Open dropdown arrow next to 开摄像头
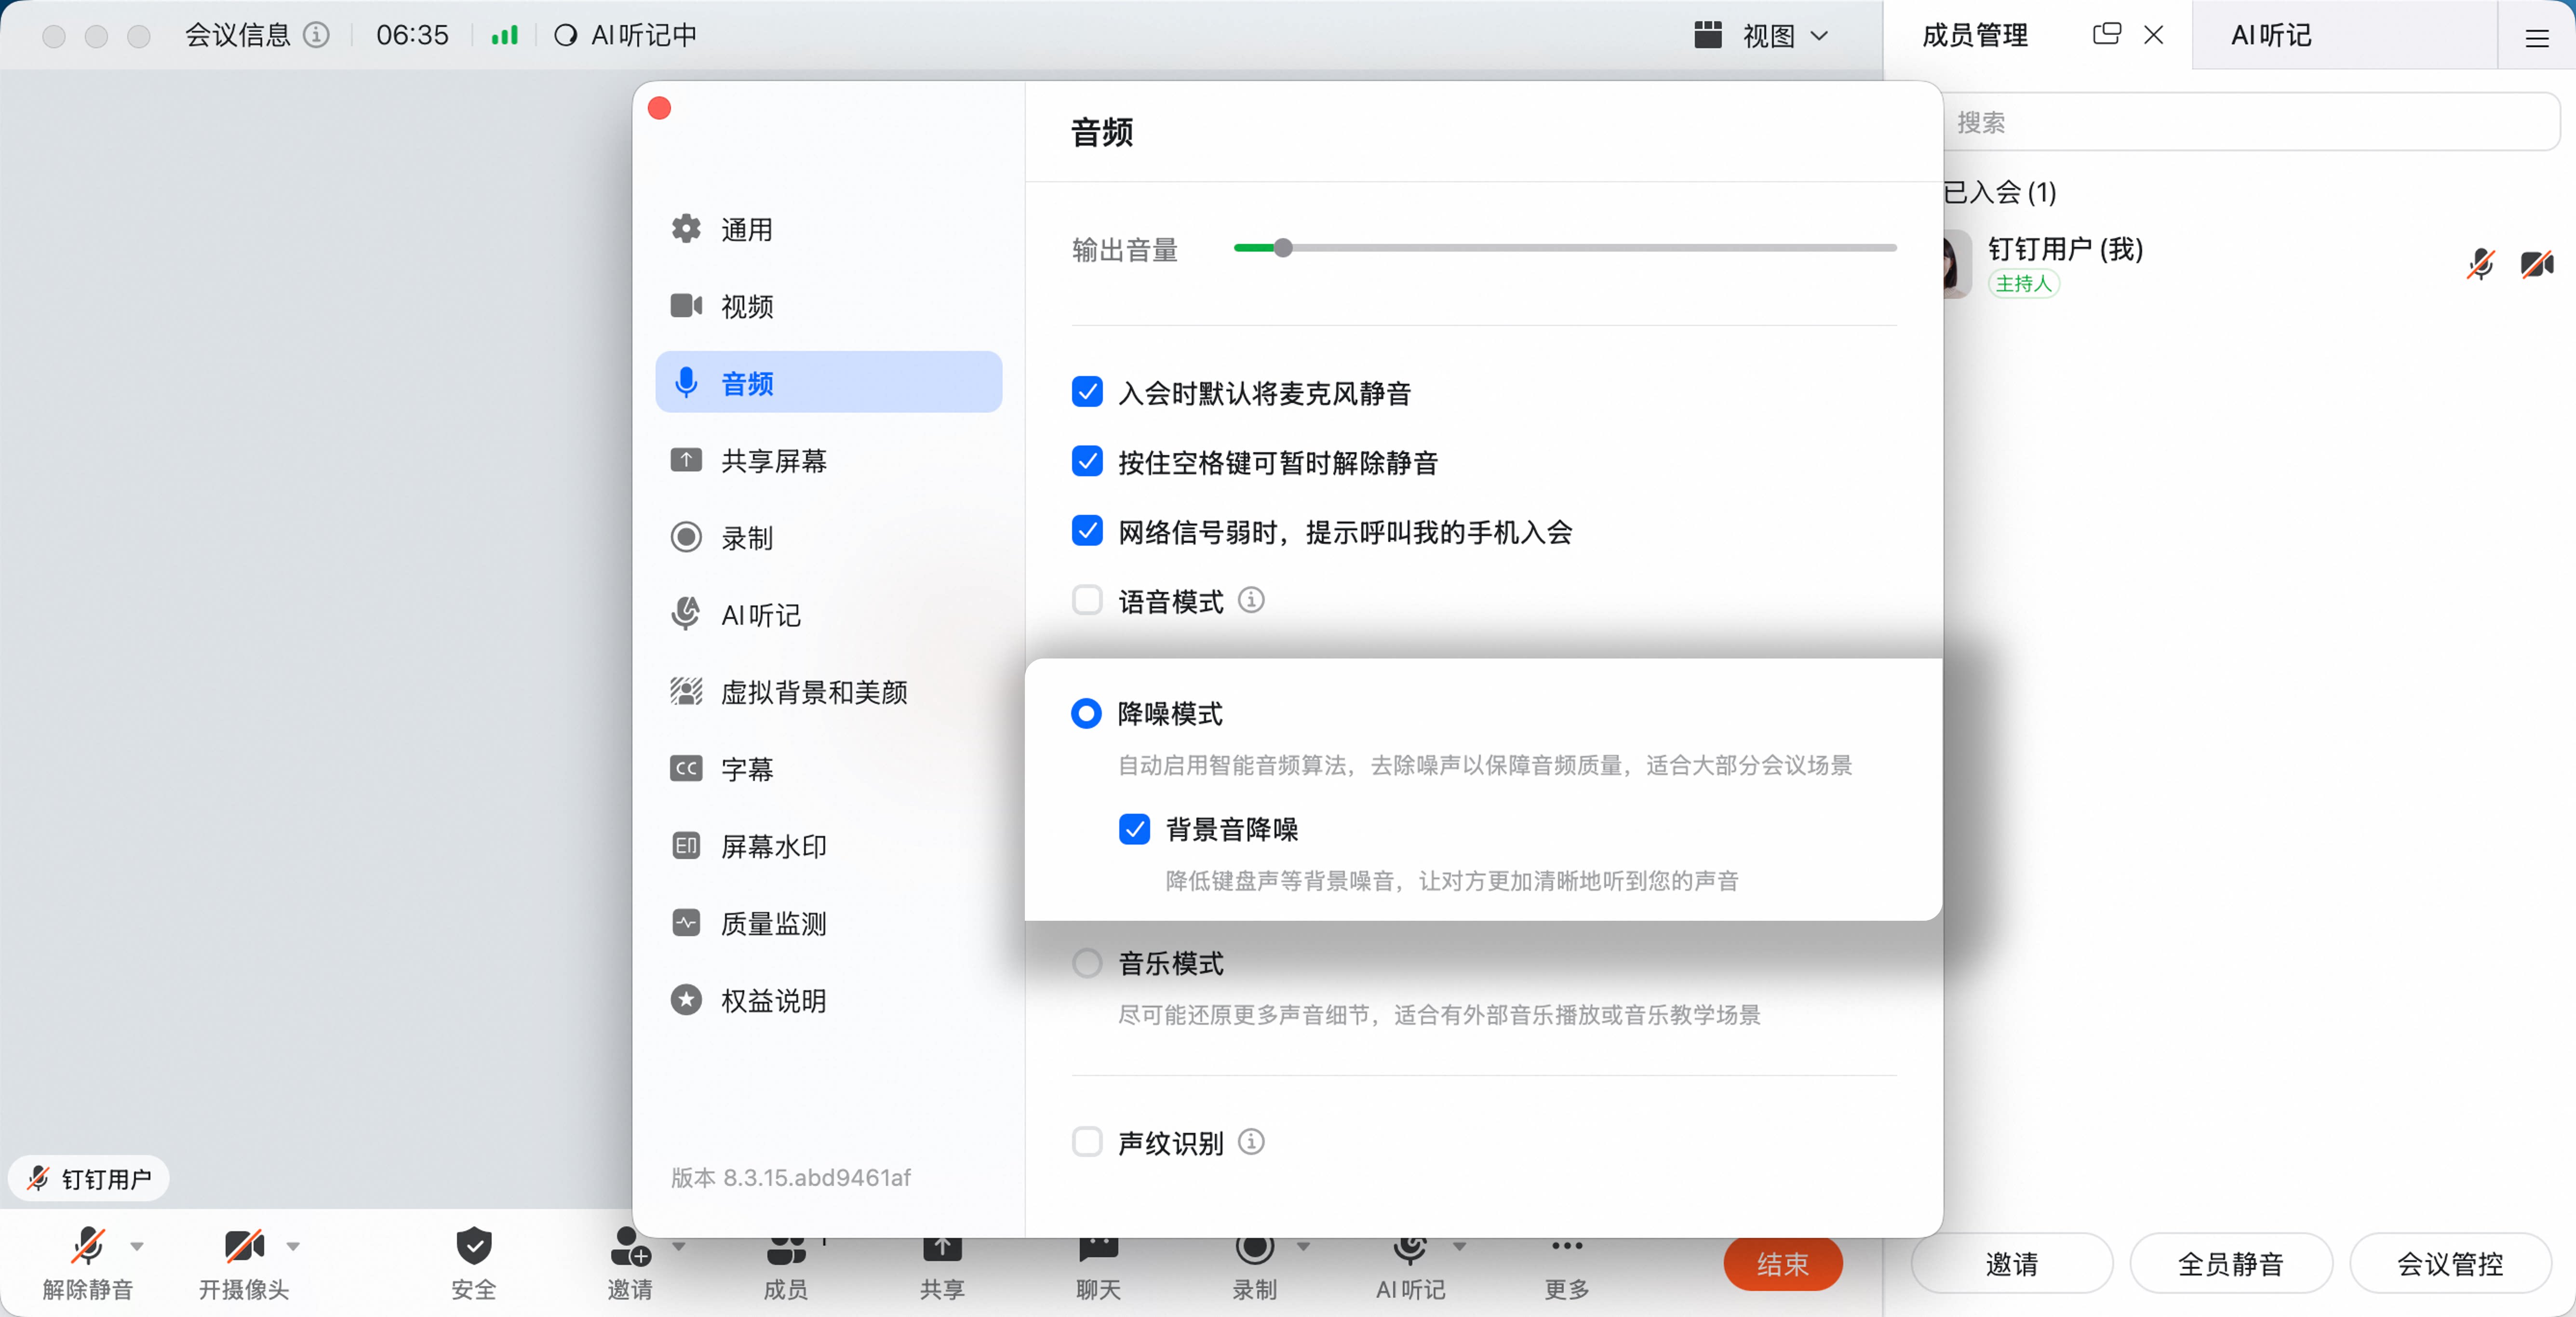The width and height of the screenshot is (2576, 1317). pyautogui.click(x=293, y=1246)
